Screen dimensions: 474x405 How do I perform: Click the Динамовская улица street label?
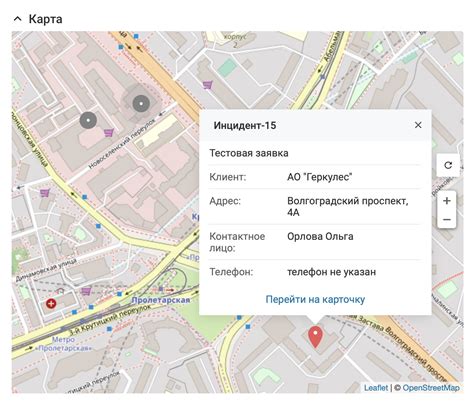[x=46, y=270]
